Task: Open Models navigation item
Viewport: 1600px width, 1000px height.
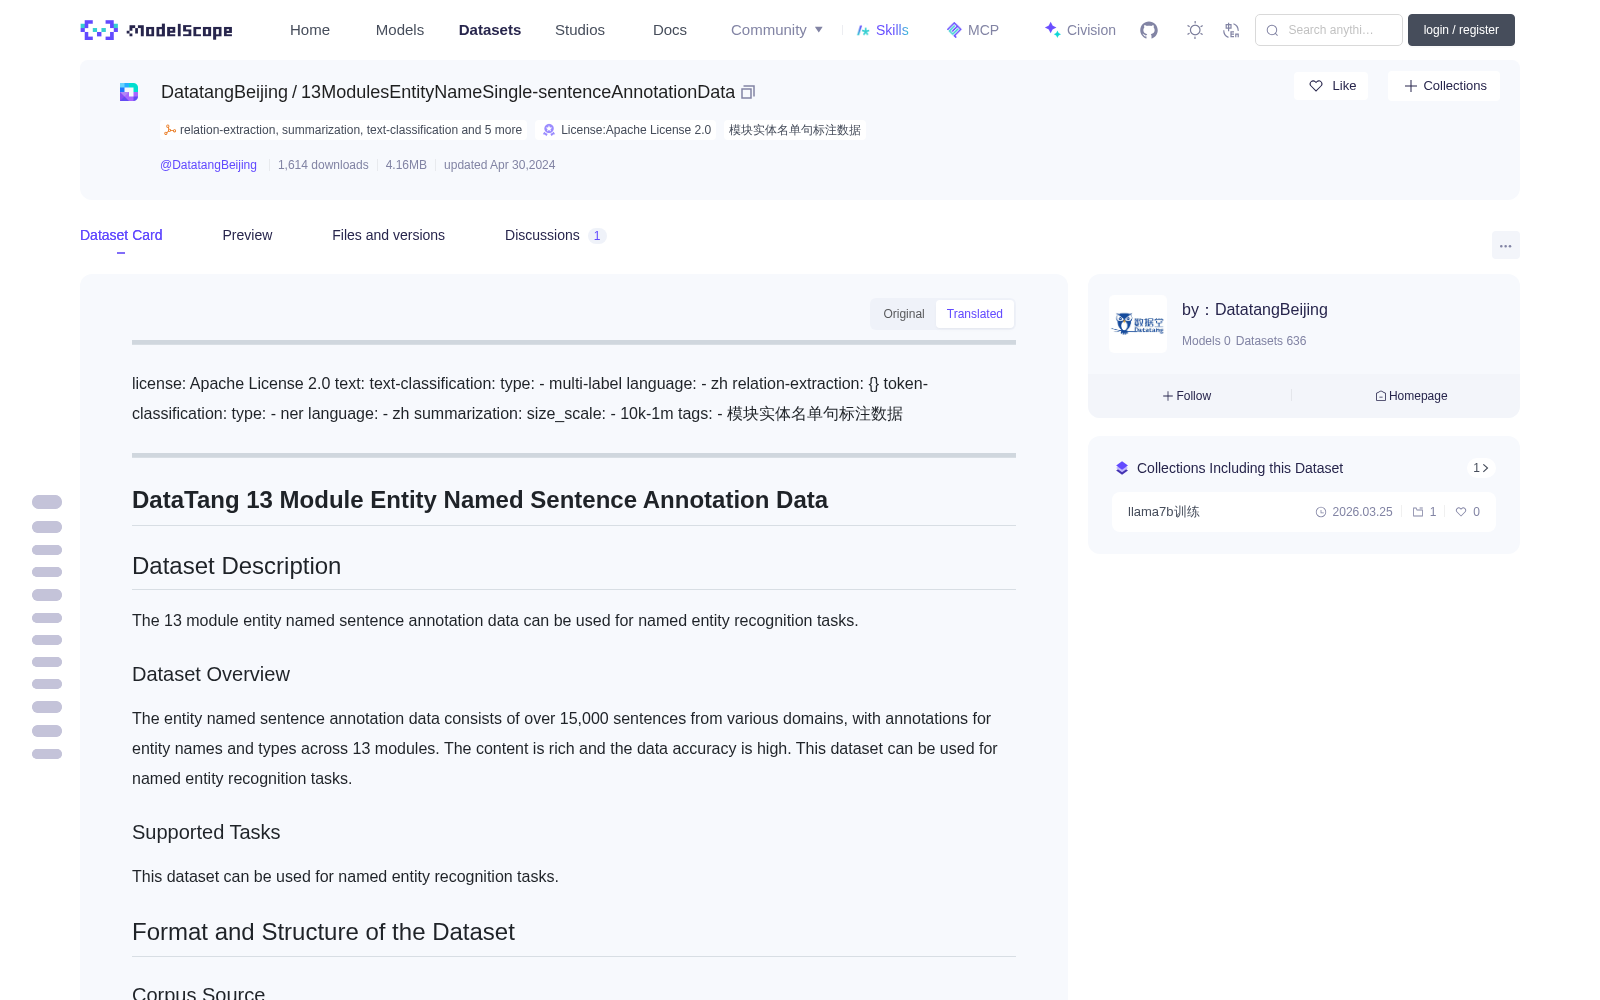Action: (400, 30)
